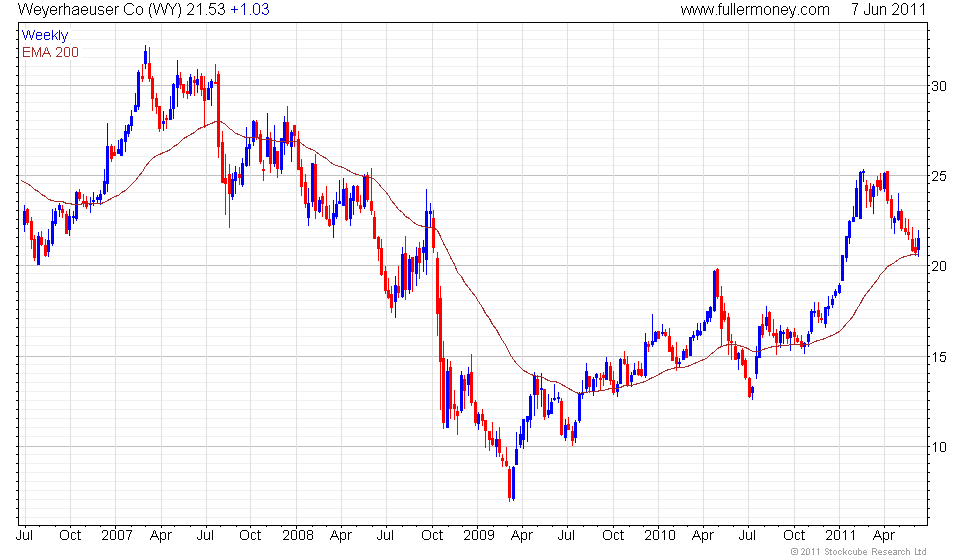This screenshot has width=980, height=560.
Task: Click the 20 price axis label
Action: [939, 266]
